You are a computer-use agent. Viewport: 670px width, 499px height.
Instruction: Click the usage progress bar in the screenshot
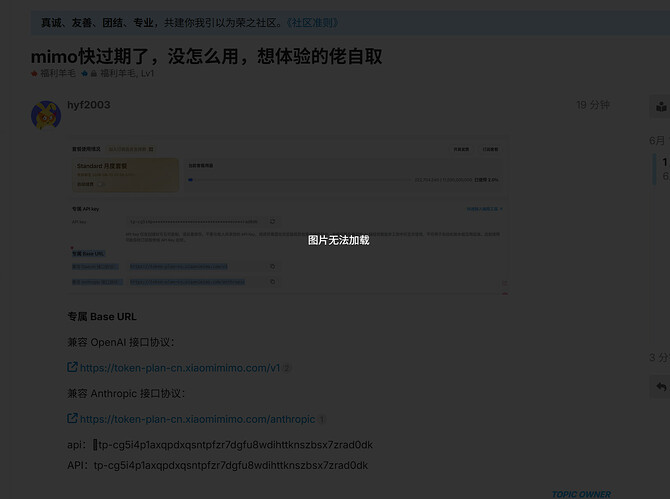299,180
